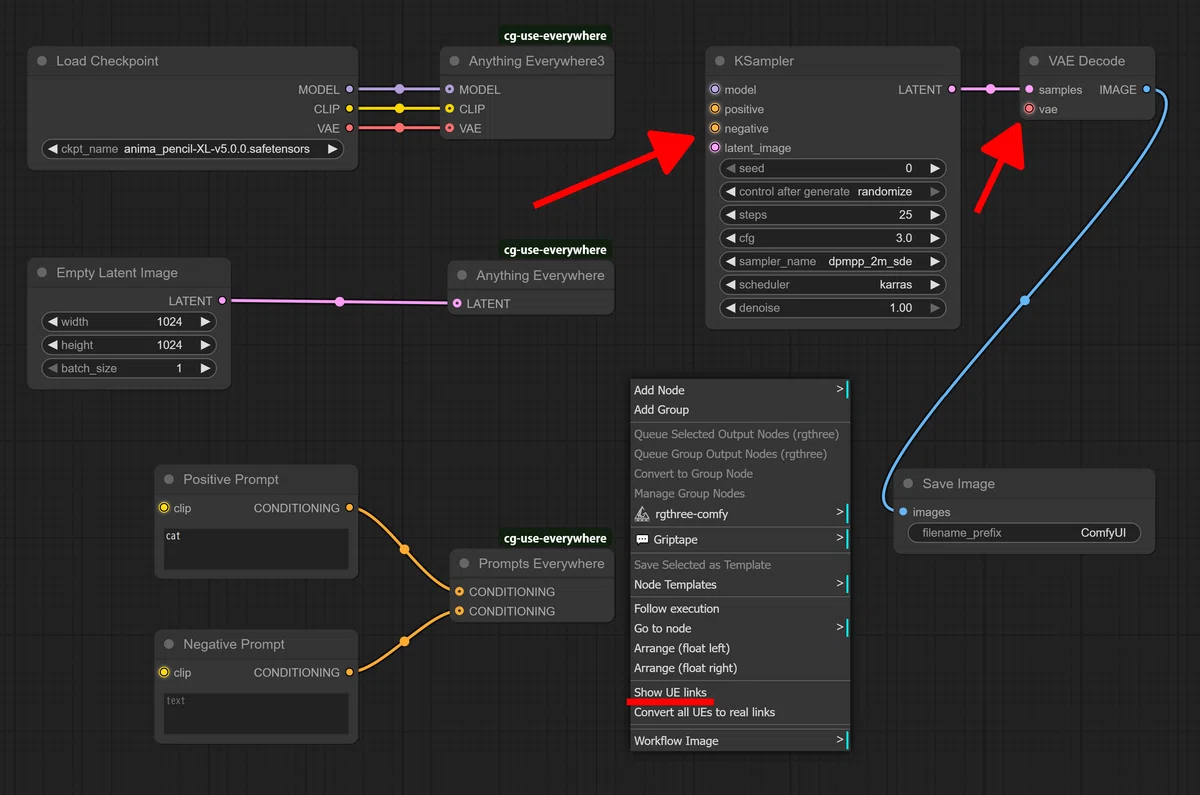Click the rgthree-comfy menu icon
This screenshot has width=1200, height=795.
[x=642, y=514]
